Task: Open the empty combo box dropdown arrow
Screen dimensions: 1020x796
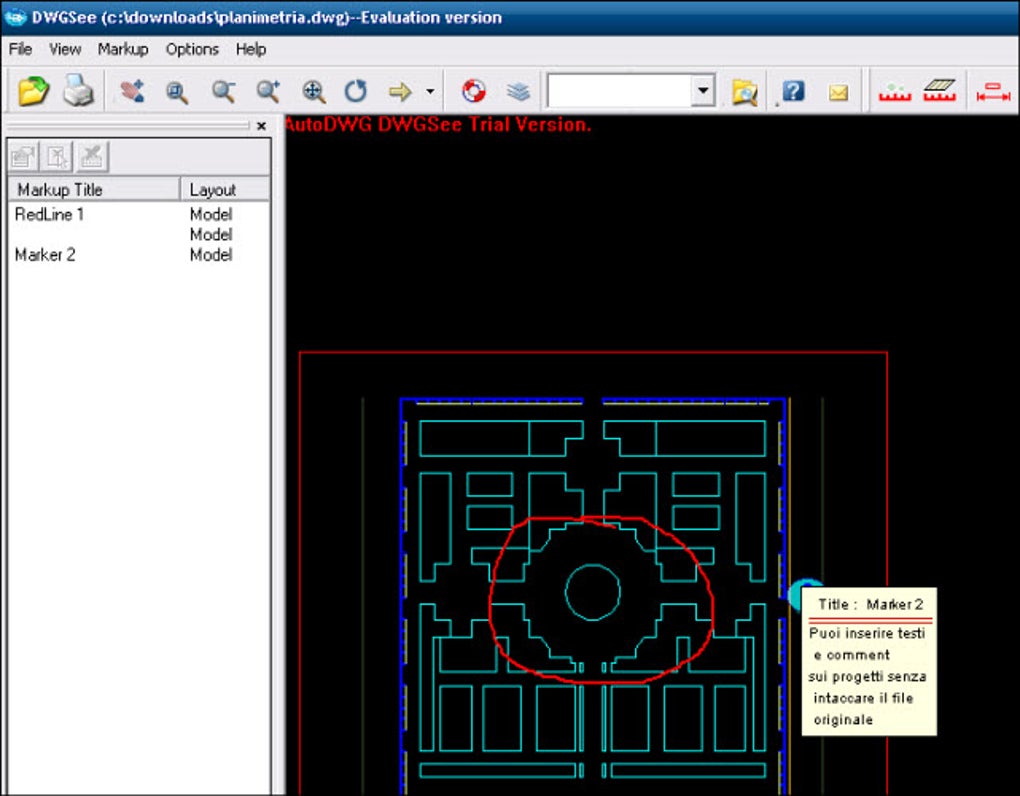Action: (703, 92)
